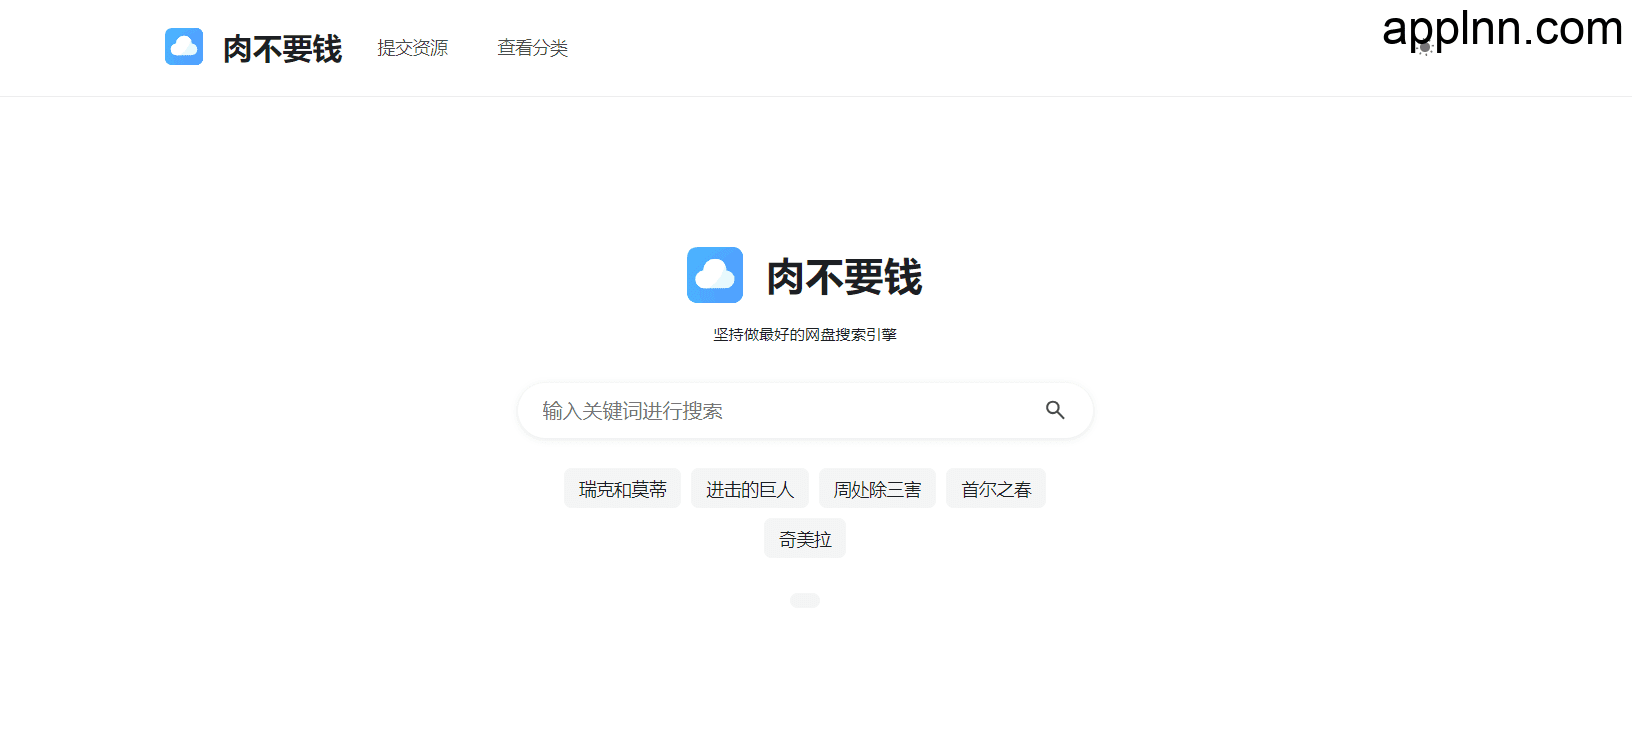Click the large 肉不要钱 center heading
The height and width of the screenshot is (742, 1632).
coord(844,277)
